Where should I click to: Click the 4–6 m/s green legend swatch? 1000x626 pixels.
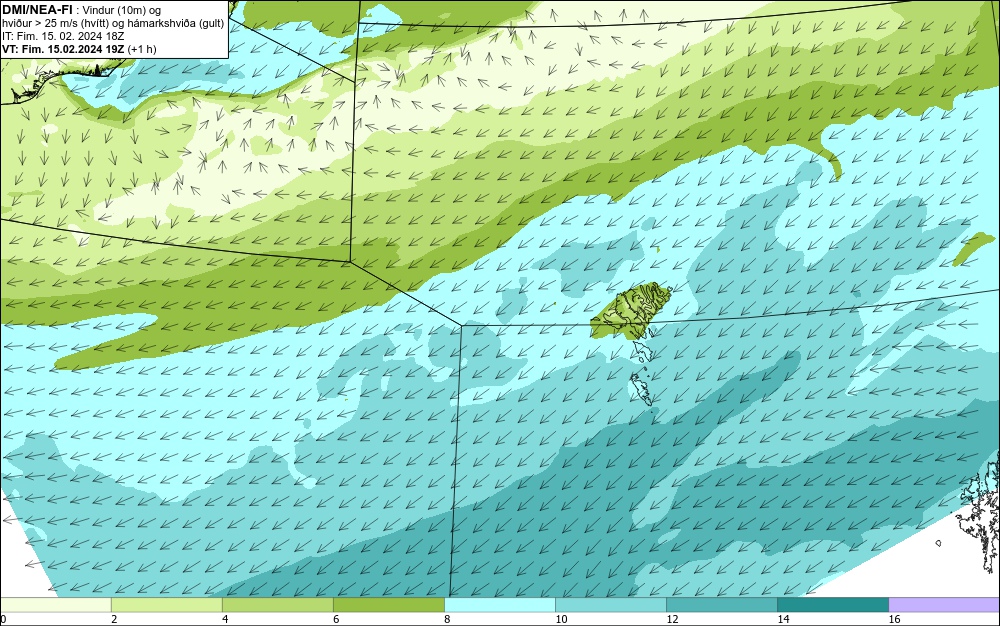277,604
